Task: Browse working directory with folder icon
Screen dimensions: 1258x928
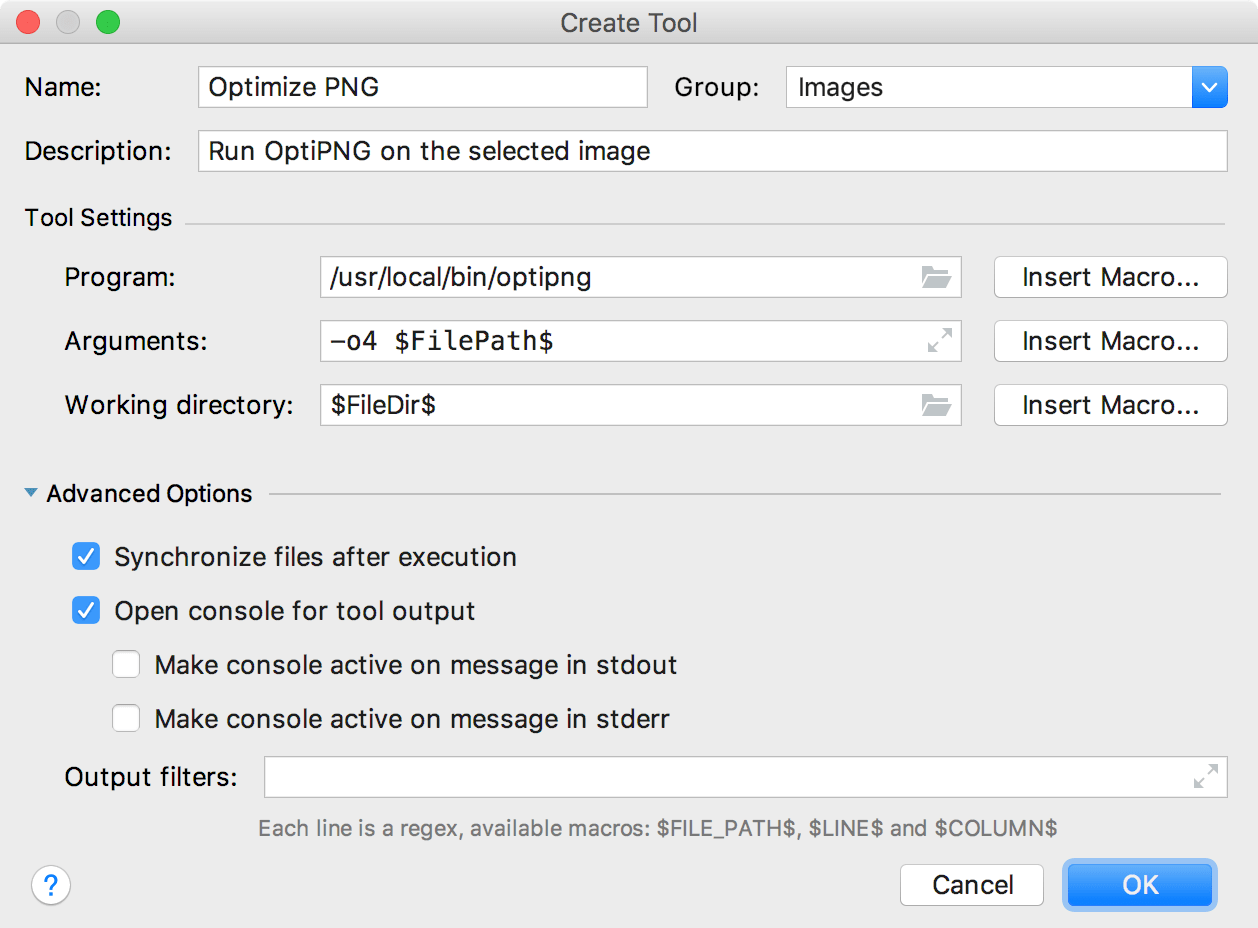Action: tap(936, 405)
